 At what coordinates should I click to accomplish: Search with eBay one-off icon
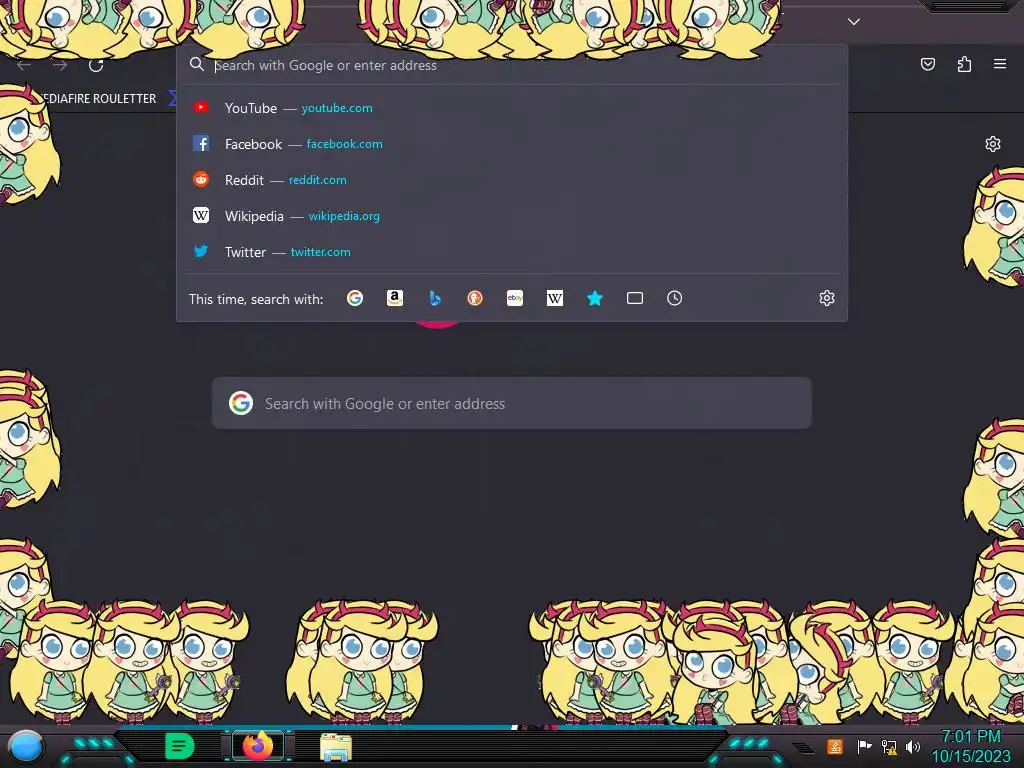coord(515,298)
